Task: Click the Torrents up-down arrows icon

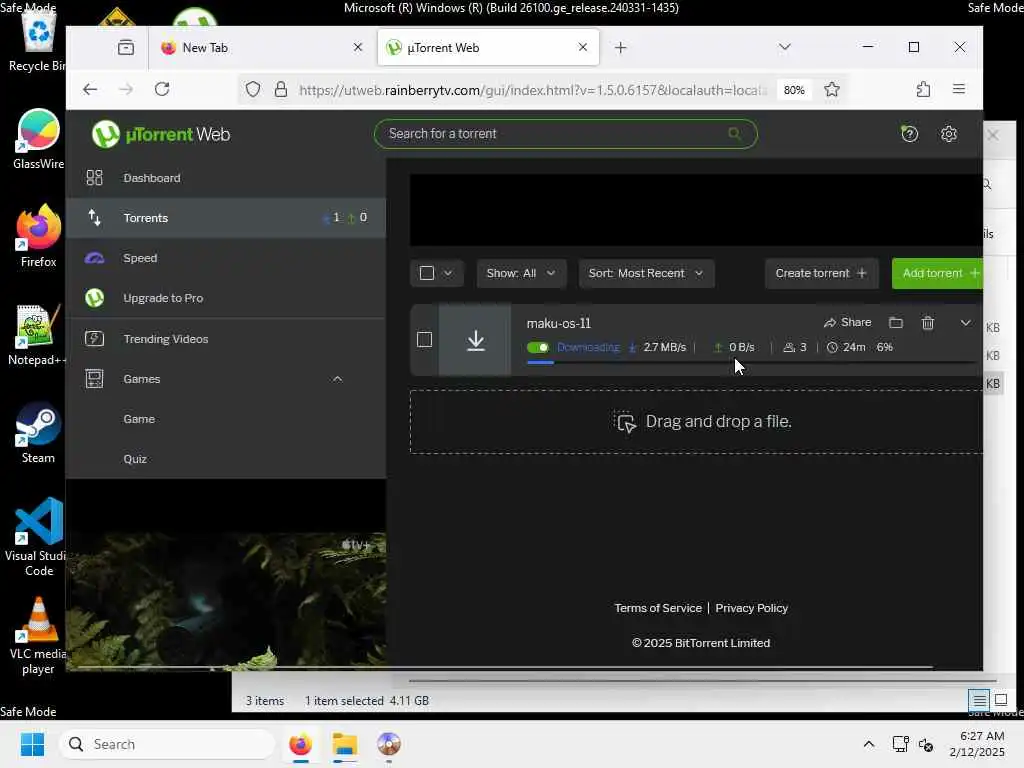Action: click(x=94, y=217)
